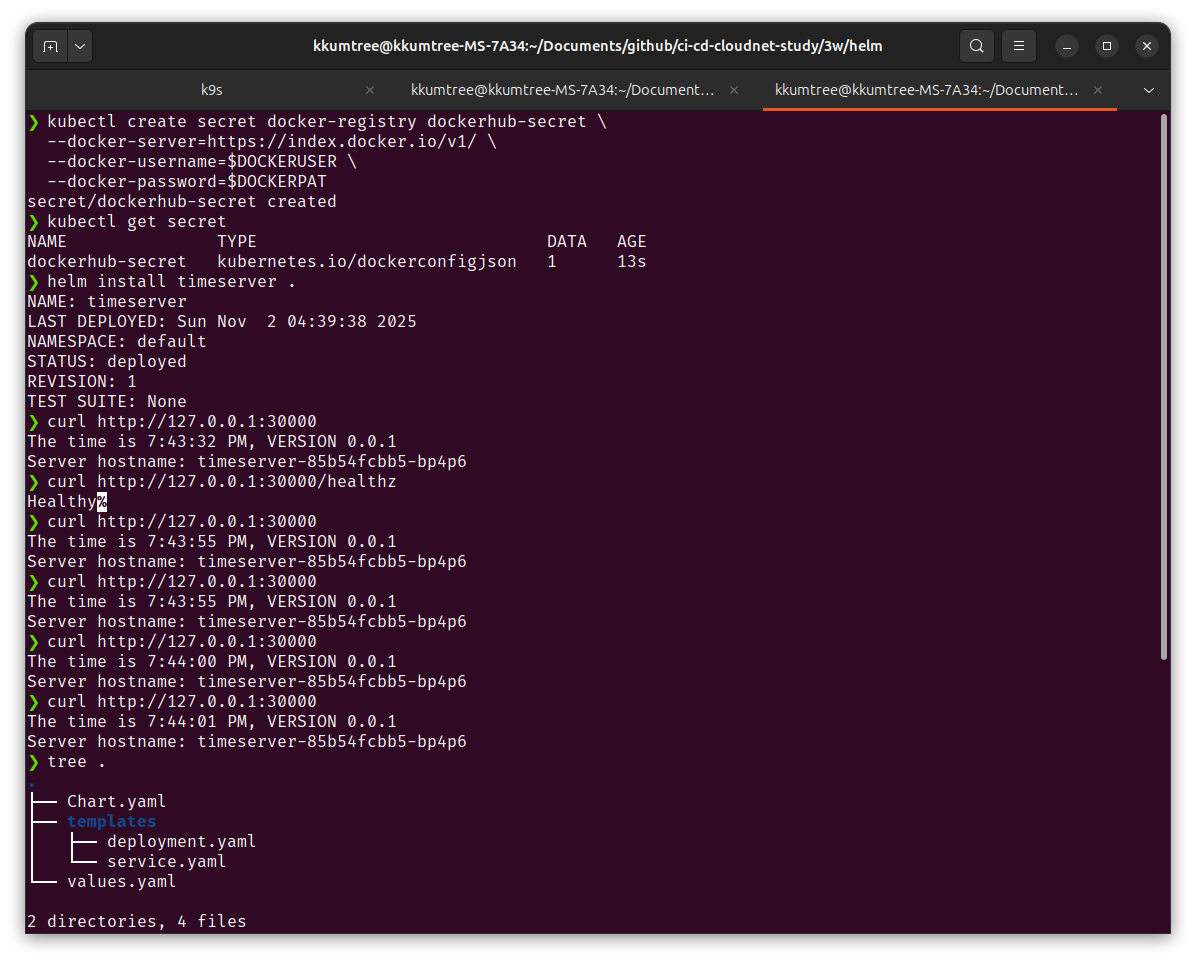
Task: Close the middle kkumtree terminal tab
Action: (734, 90)
